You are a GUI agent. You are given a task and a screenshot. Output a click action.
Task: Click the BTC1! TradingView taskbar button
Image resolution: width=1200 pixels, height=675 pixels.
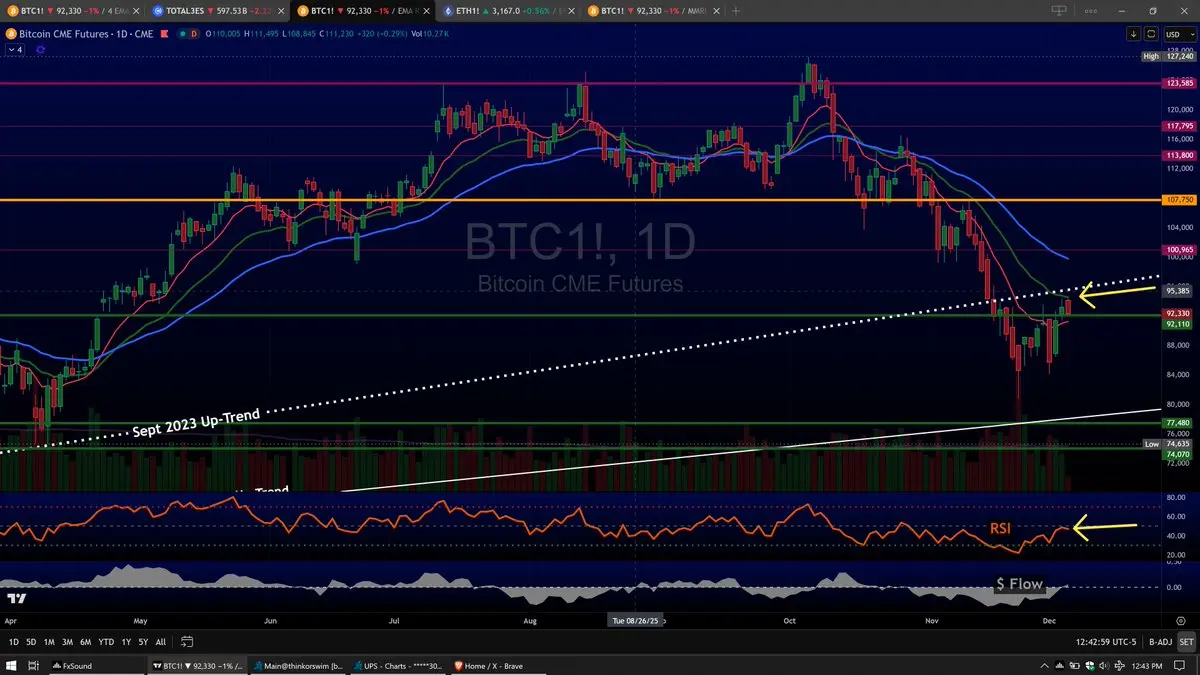point(198,665)
